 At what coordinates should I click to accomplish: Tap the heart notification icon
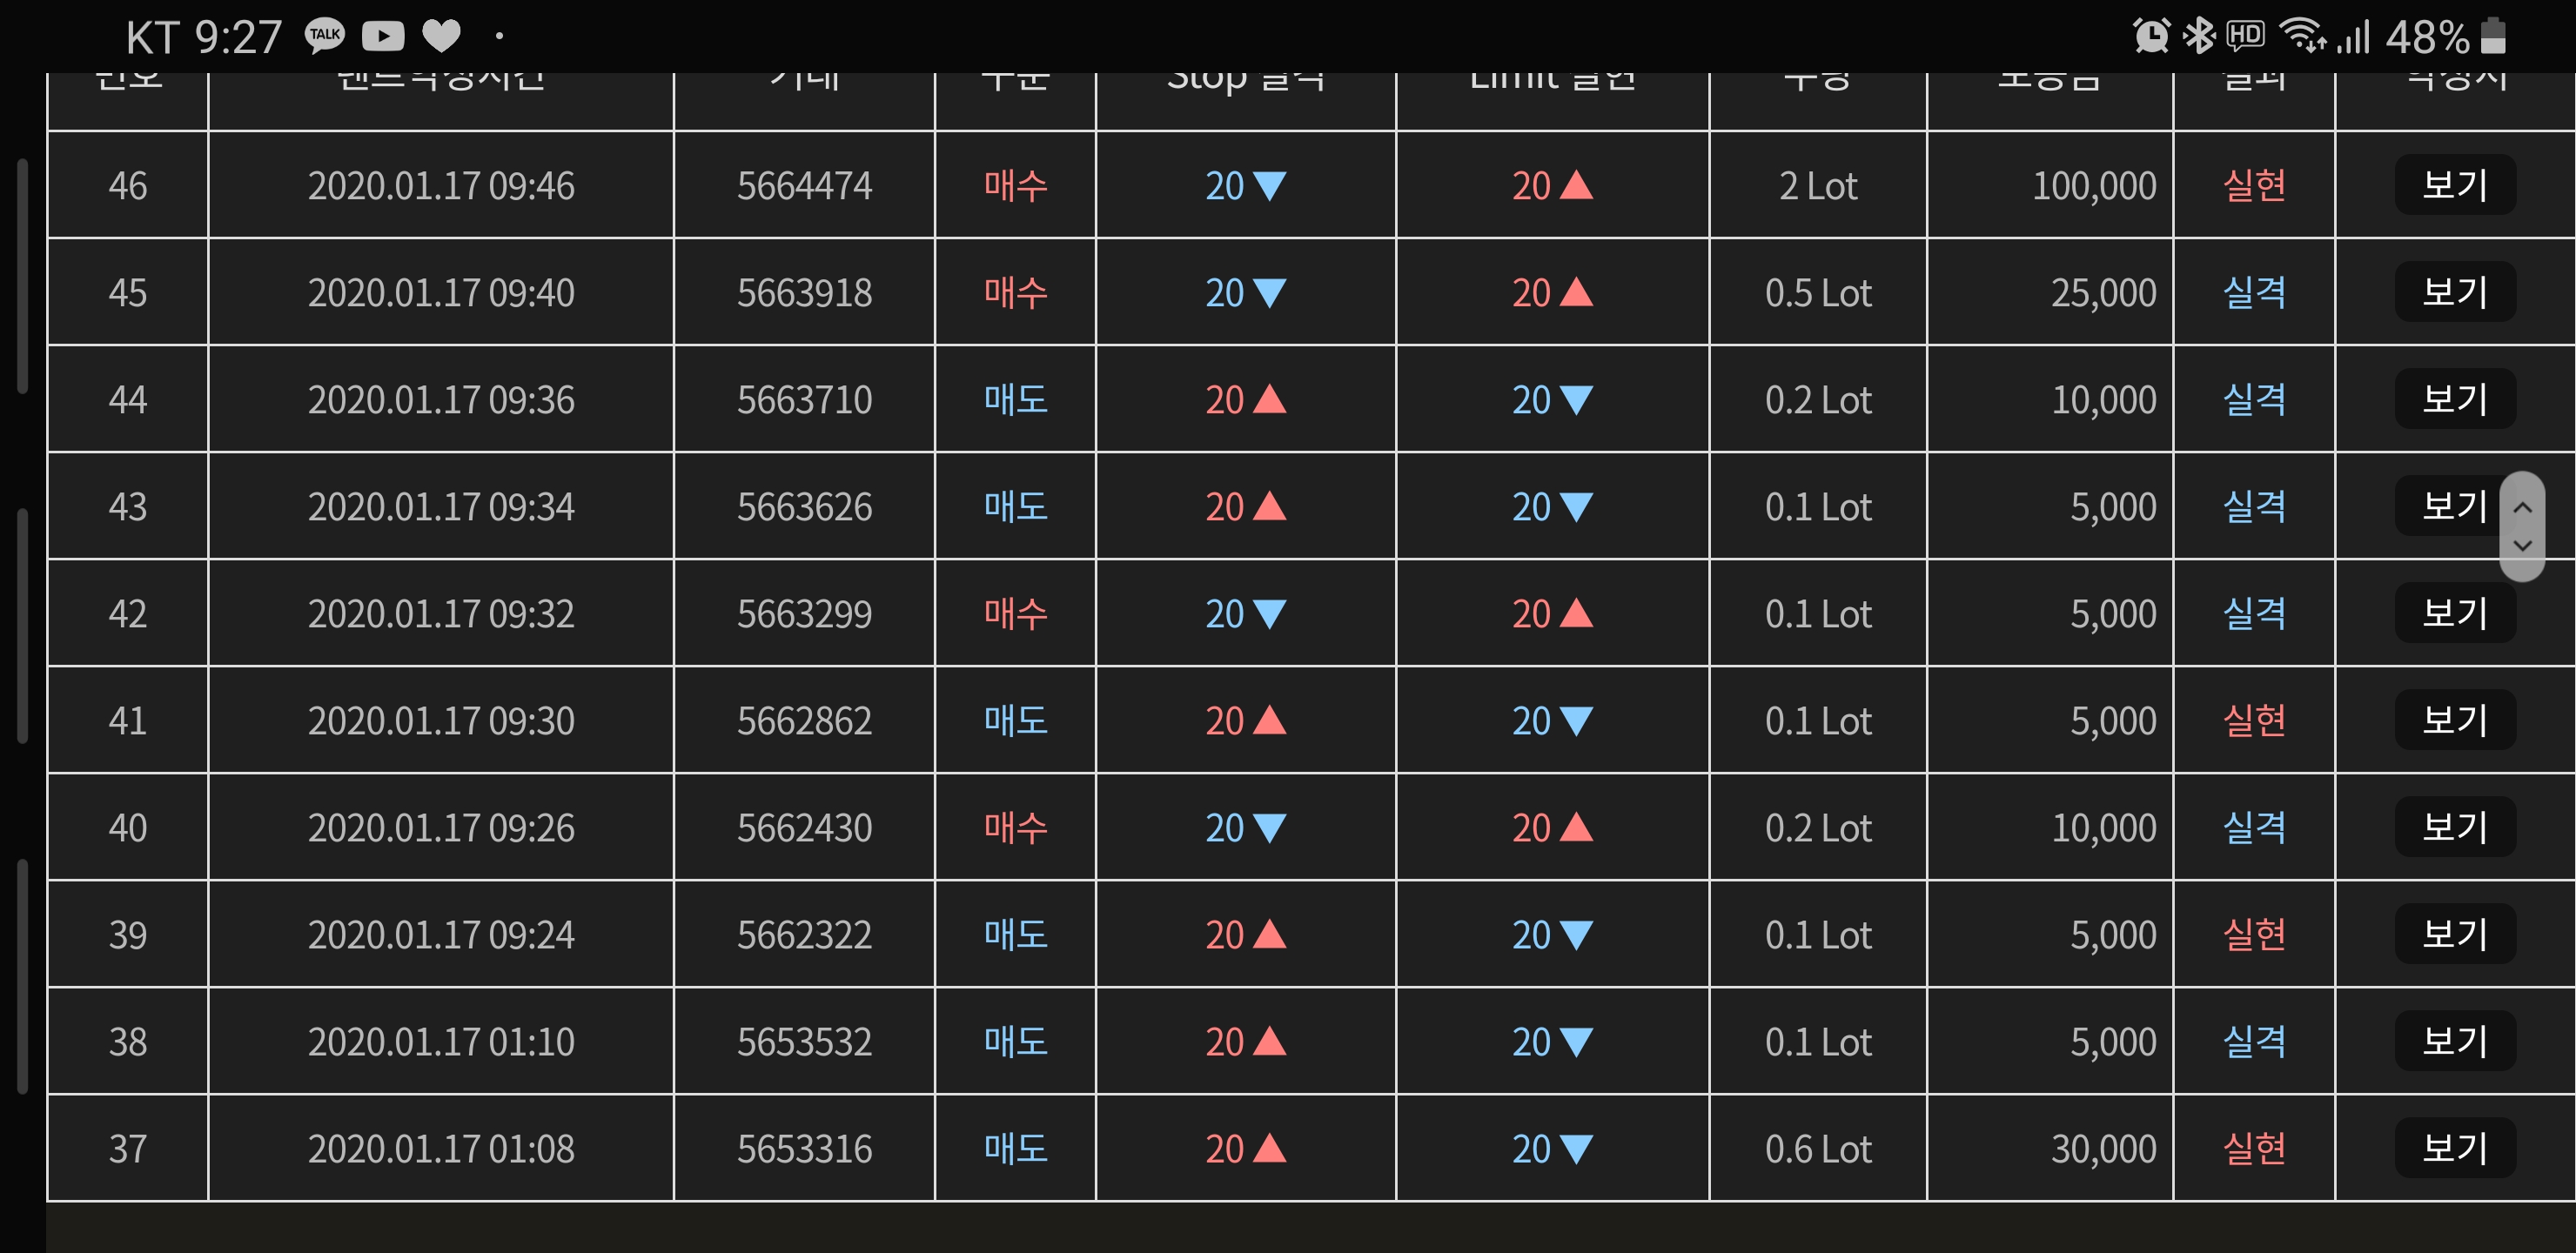tap(441, 37)
